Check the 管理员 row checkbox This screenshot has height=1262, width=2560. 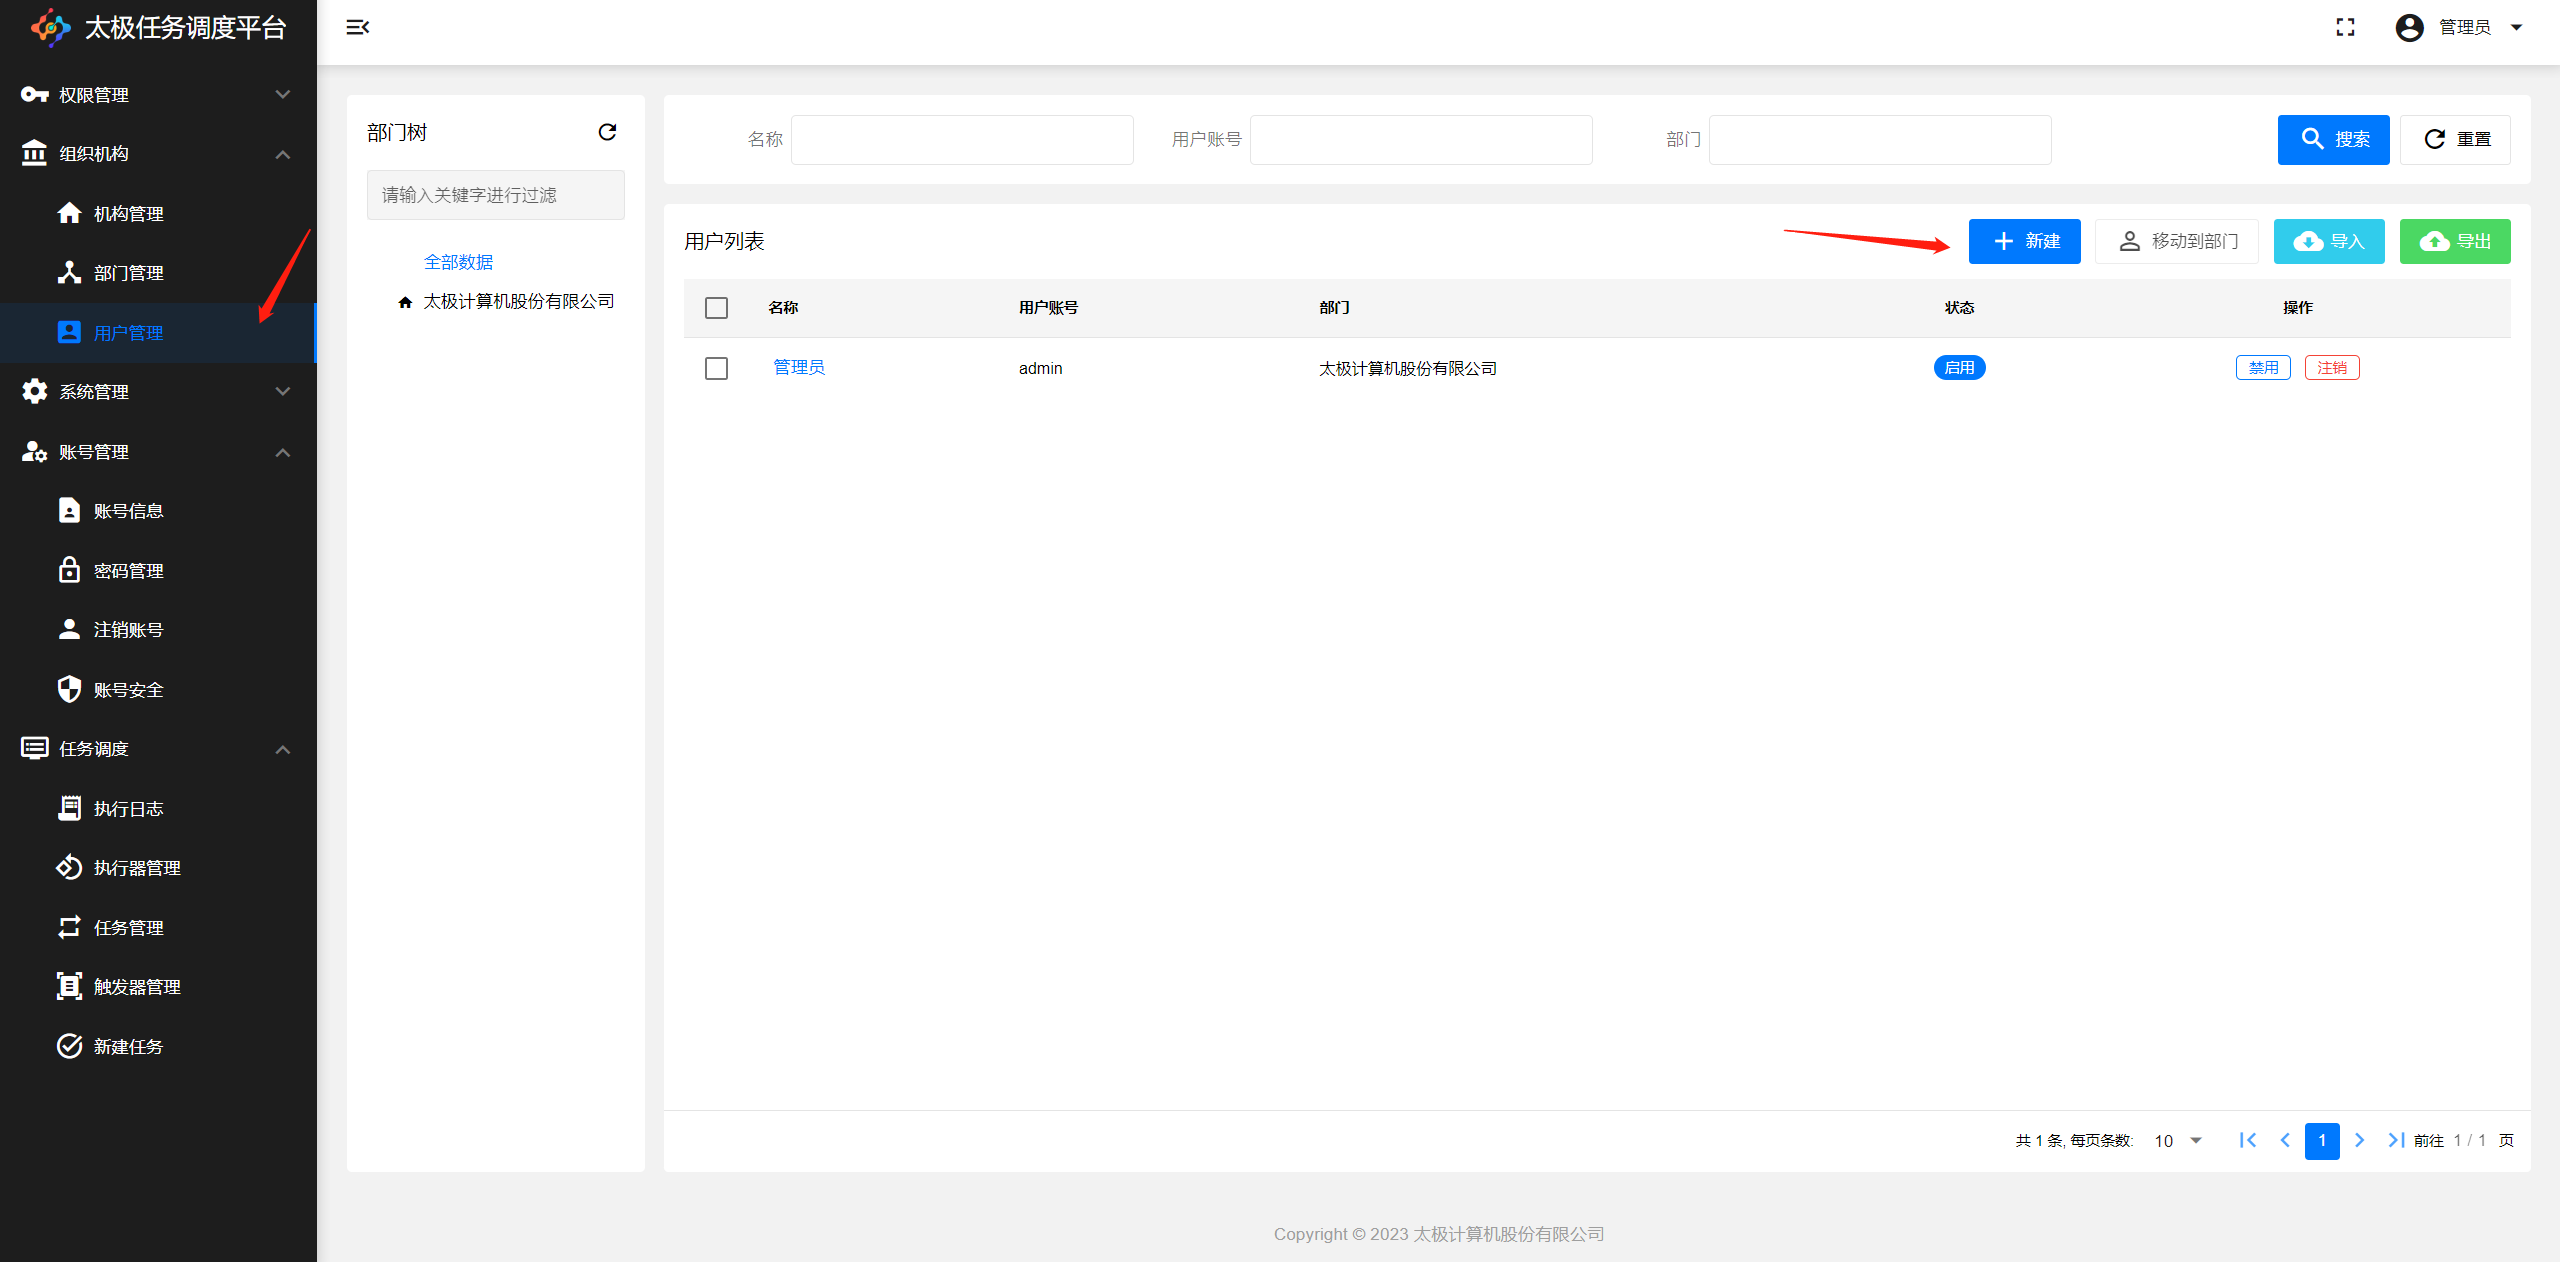(716, 369)
